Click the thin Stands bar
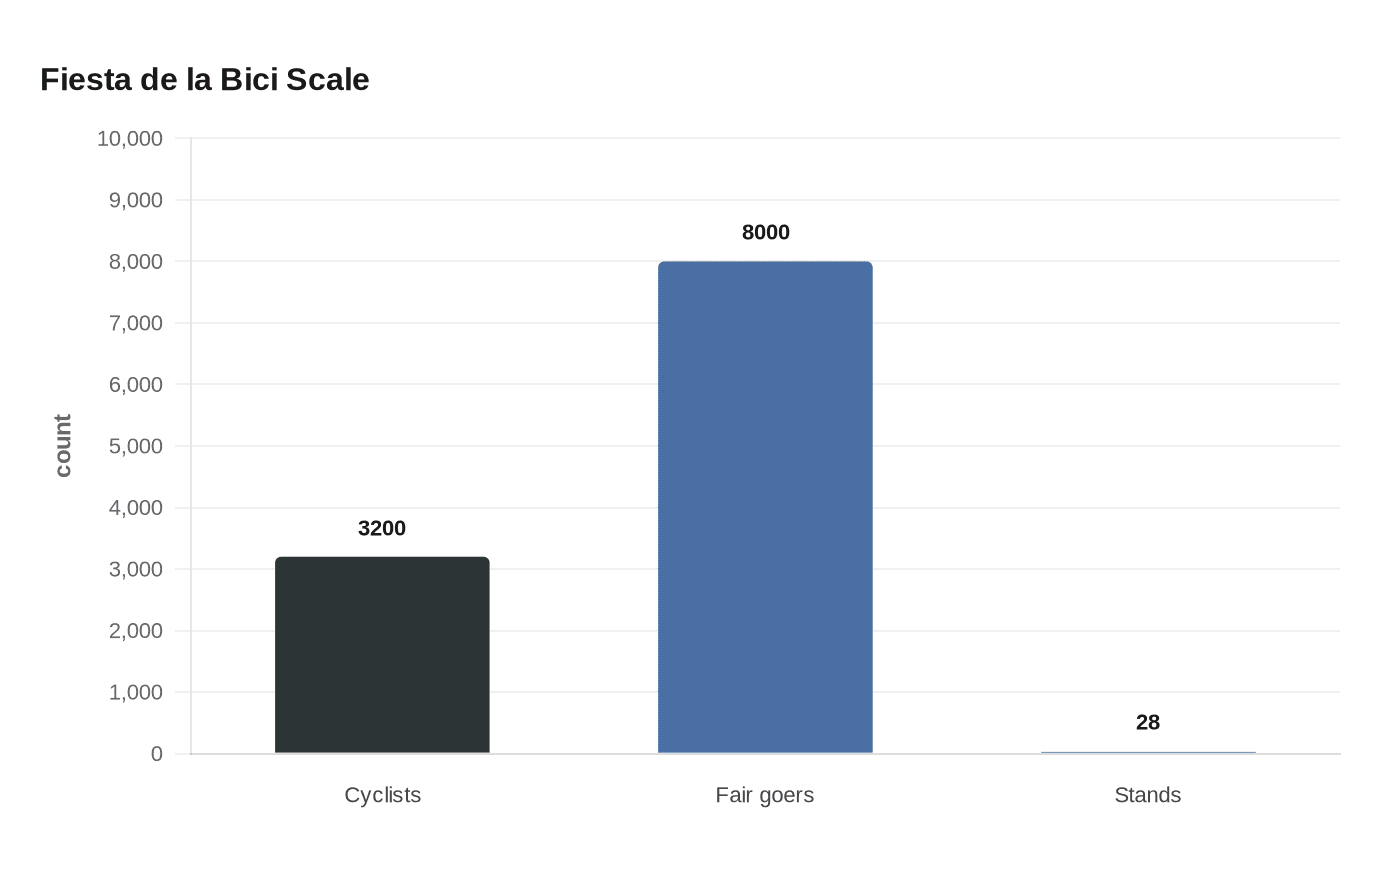The width and height of the screenshot is (1400, 880). pos(1148,752)
